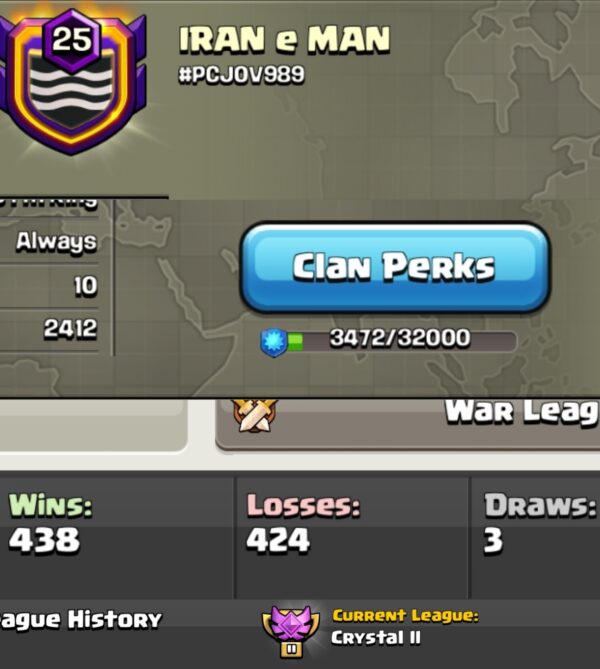Screen dimensions: 600x669
Task: Click the Always war frequency value
Action: (56, 241)
